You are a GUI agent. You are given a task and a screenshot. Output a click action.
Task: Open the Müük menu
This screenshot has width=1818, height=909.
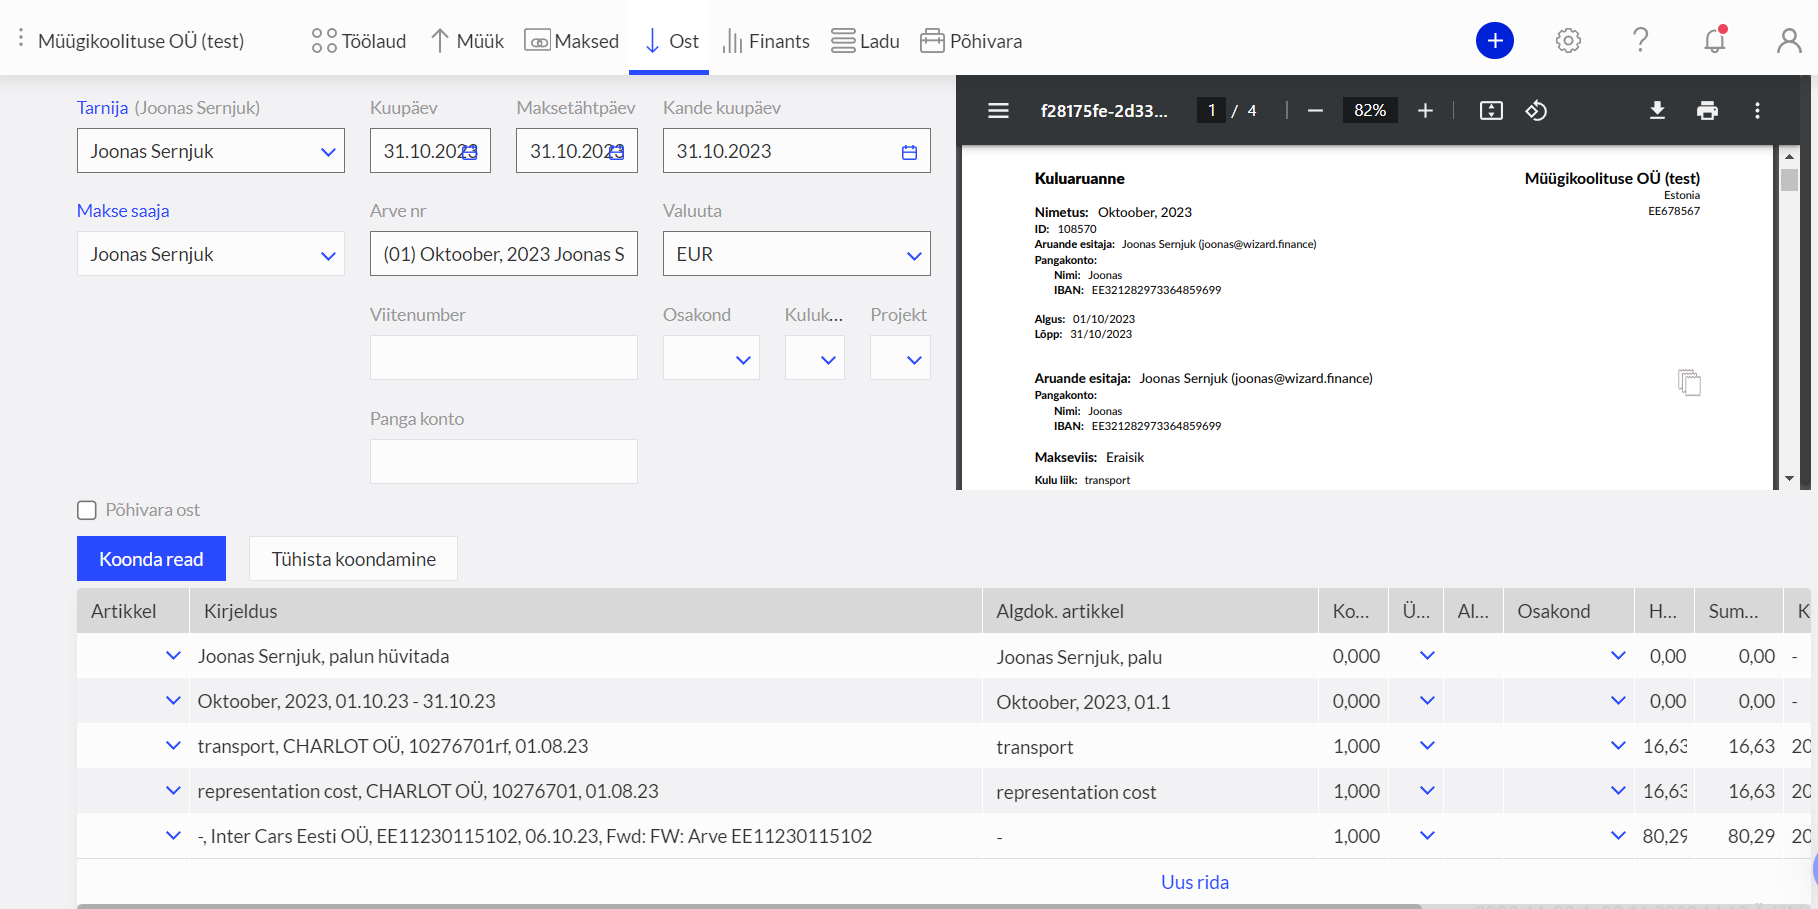tap(467, 41)
